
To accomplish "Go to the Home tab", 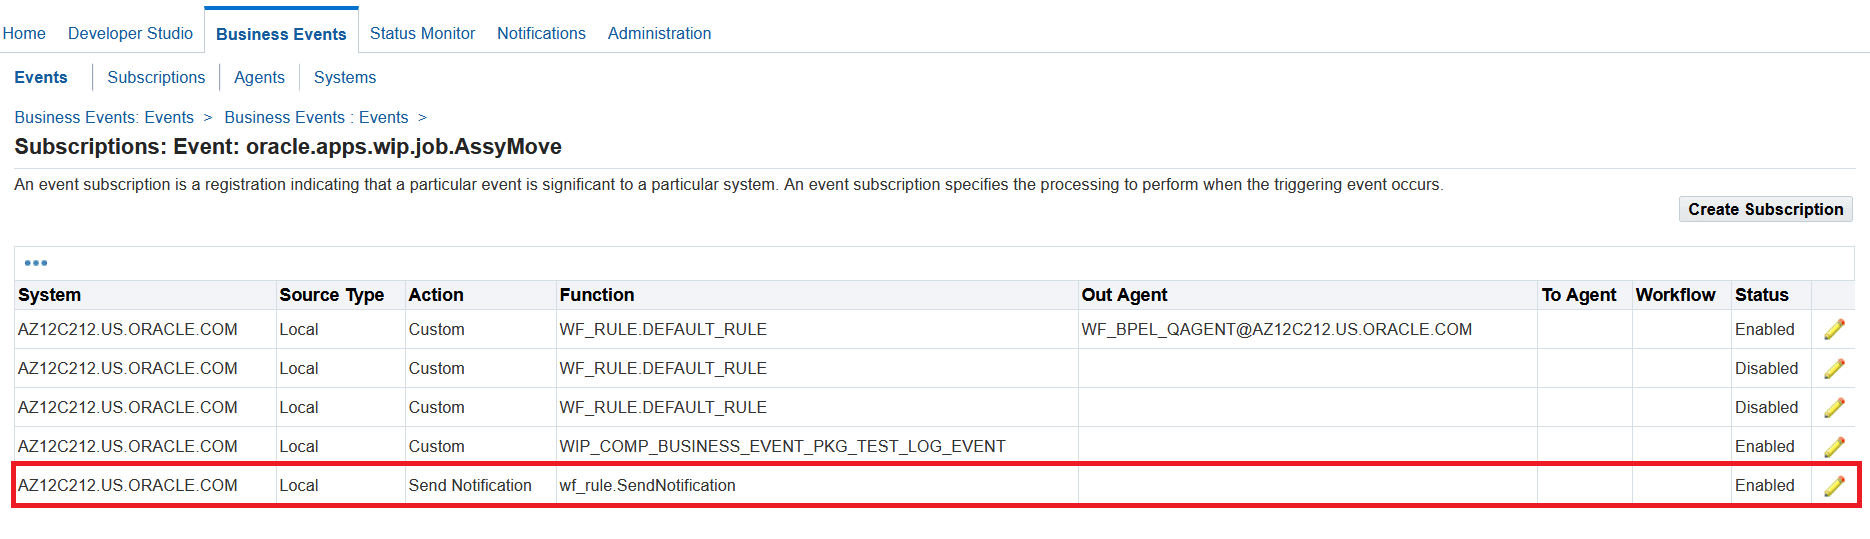I will click(24, 33).
